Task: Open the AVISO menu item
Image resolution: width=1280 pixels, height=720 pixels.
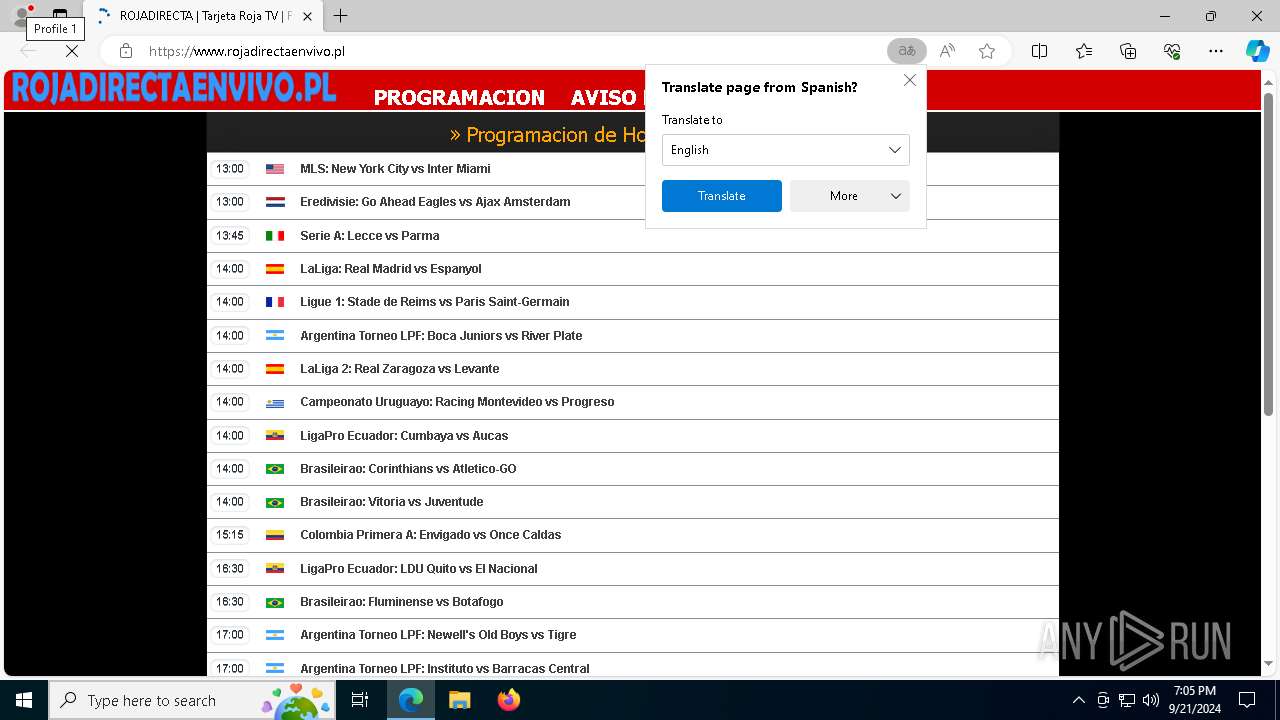Action: coord(607,97)
